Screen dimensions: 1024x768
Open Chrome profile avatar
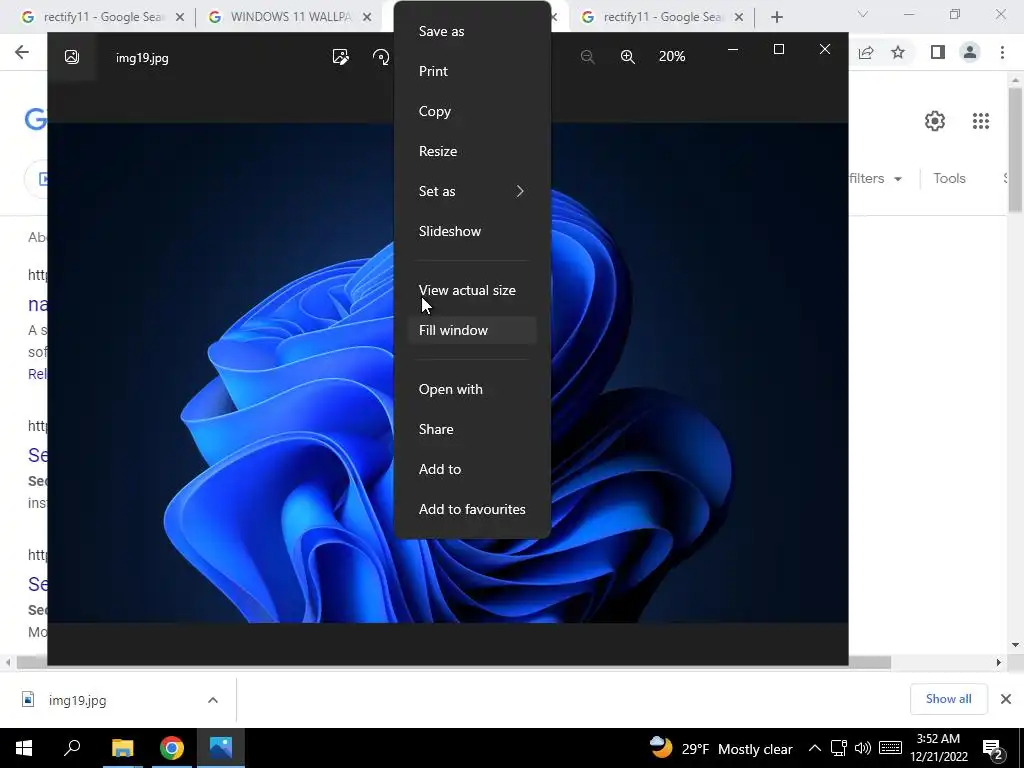click(x=970, y=52)
